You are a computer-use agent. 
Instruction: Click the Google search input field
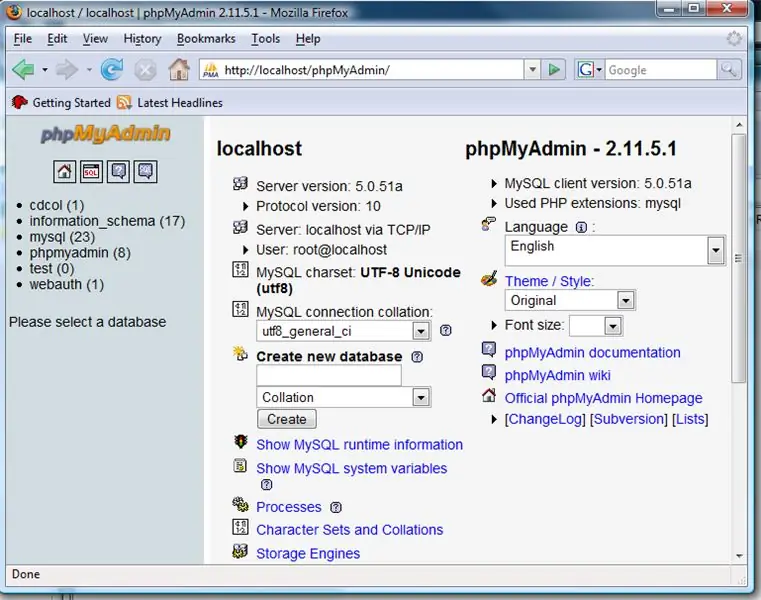(661, 70)
